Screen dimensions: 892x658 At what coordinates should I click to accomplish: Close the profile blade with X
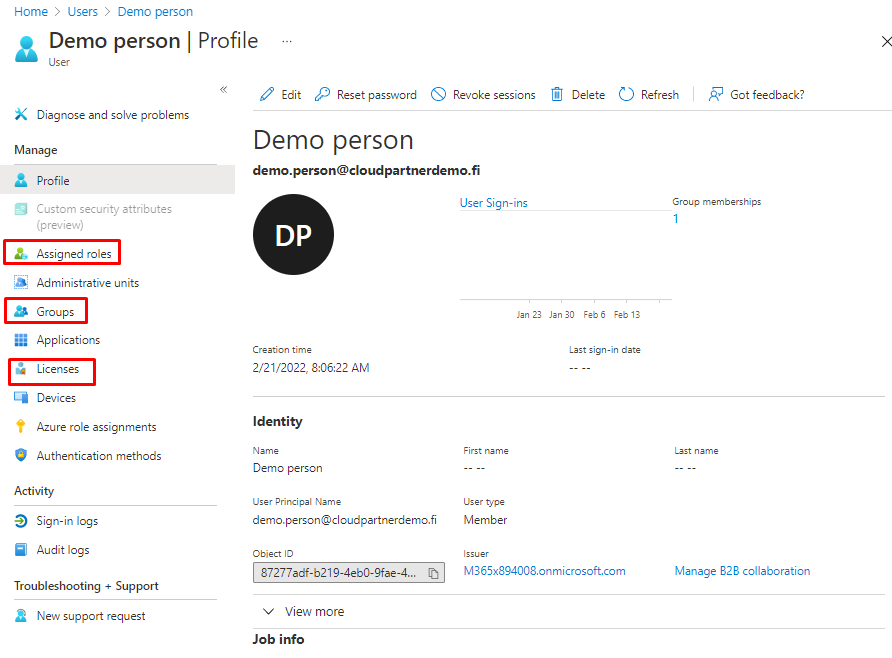(886, 42)
